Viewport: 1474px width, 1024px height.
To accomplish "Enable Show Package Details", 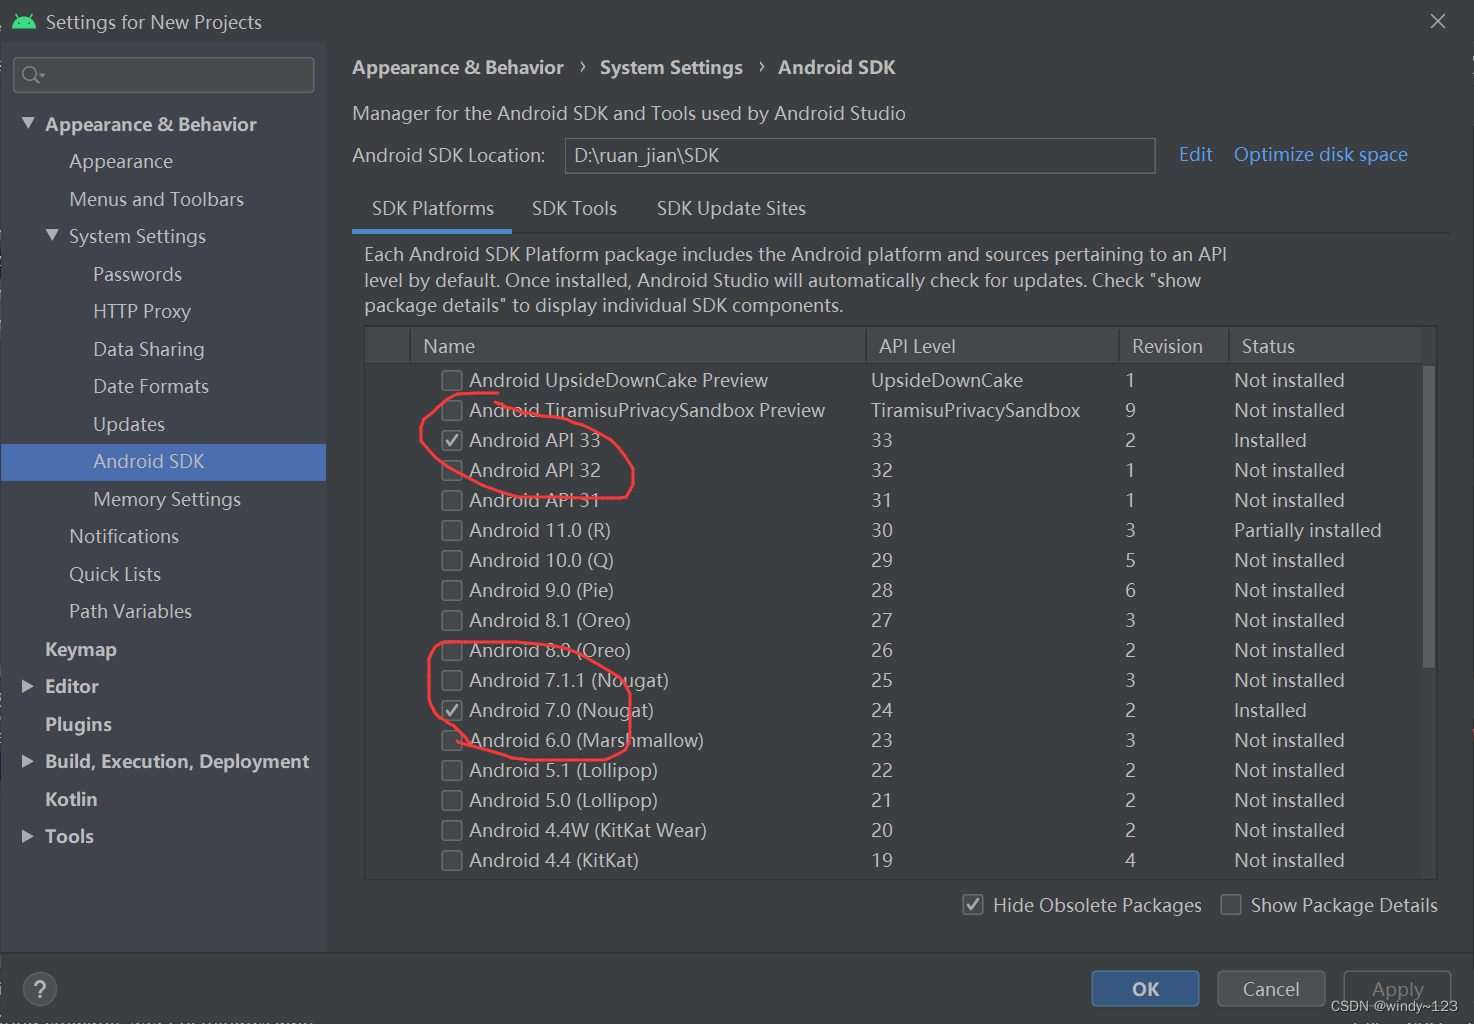I will click(x=1231, y=904).
